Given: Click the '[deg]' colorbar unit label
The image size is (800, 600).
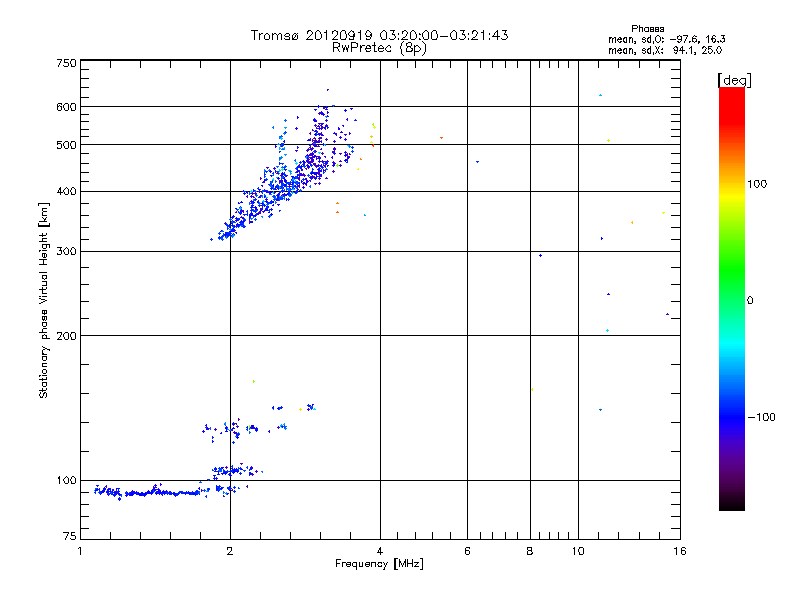Looking at the screenshot, I should tap(734, 80).
